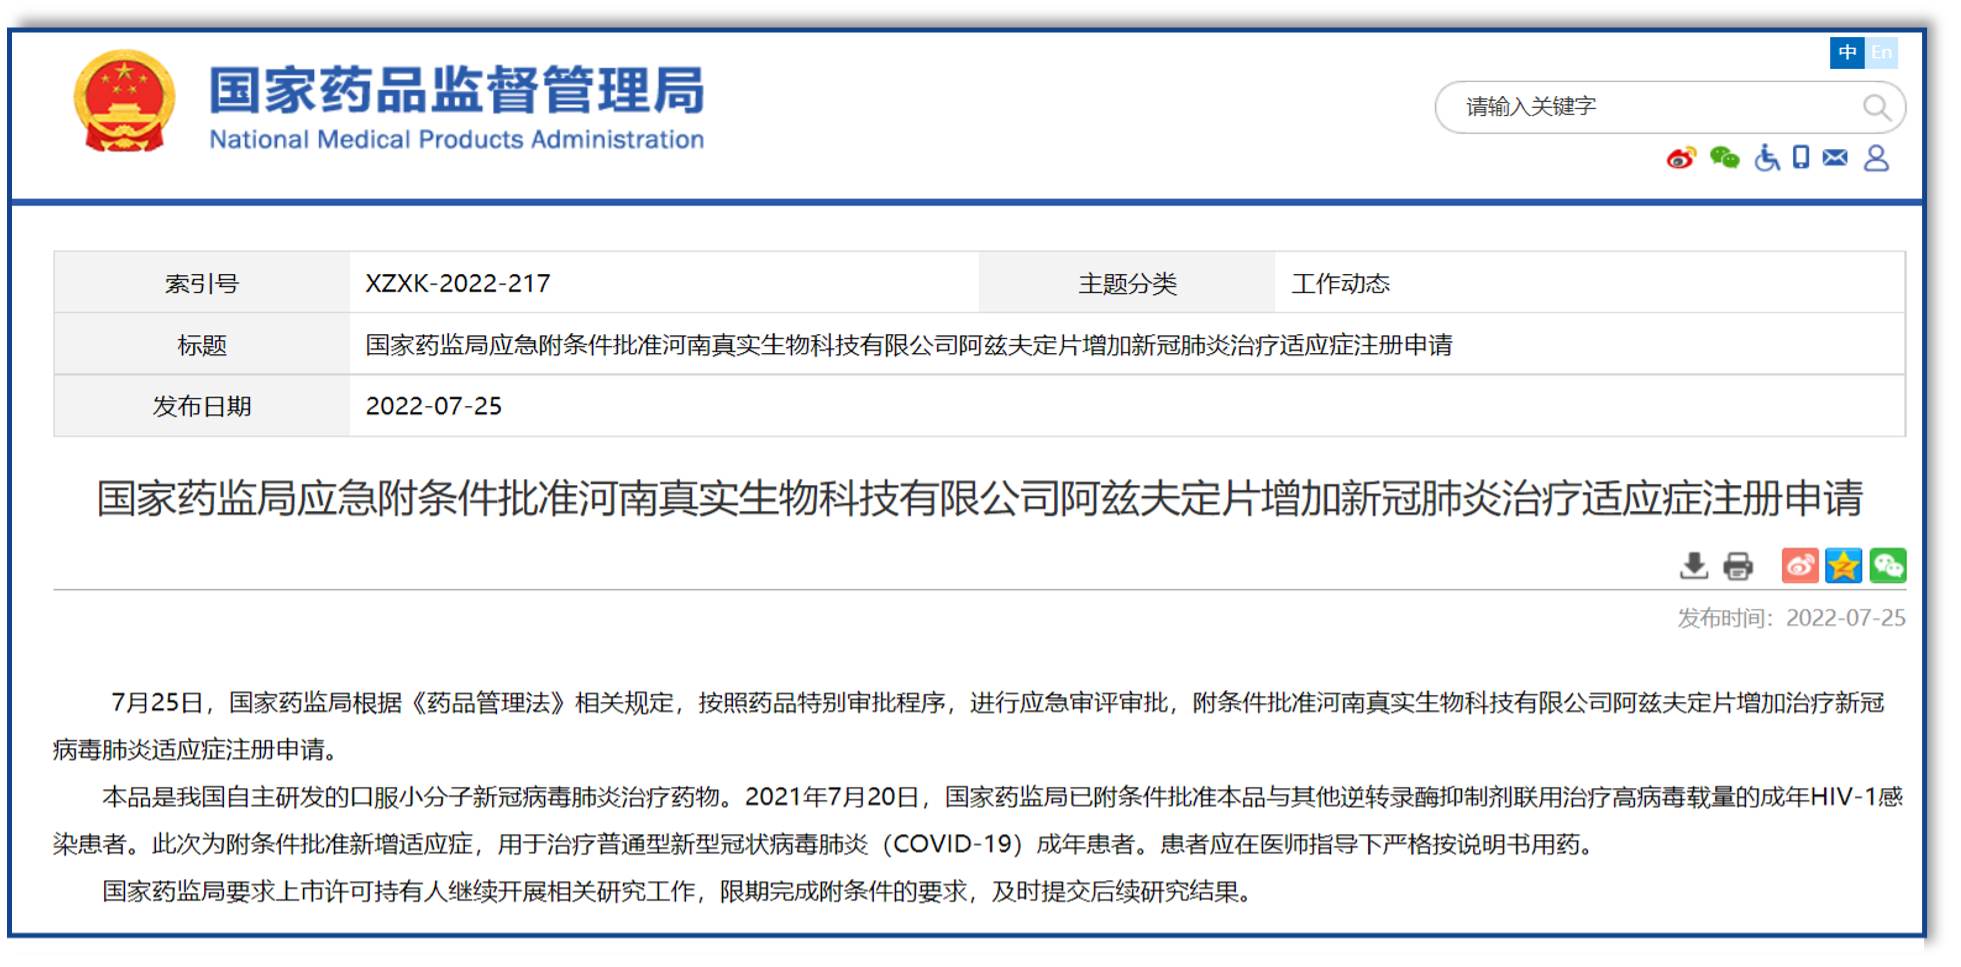This screenshot has height=967, width=1961.
Task: Select the index number XZXK-2022-217 cell
Action: [x=457, y=284]
